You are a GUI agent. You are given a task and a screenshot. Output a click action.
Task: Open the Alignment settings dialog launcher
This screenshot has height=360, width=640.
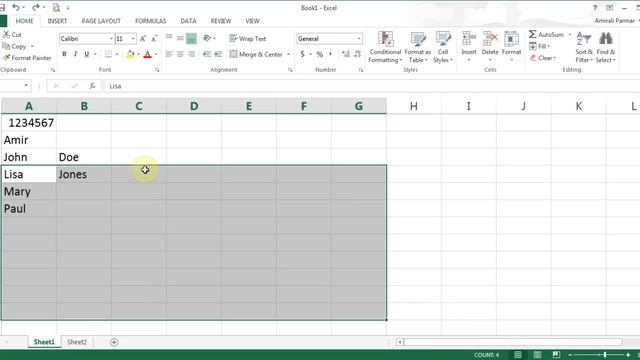[x=290, y=70]
